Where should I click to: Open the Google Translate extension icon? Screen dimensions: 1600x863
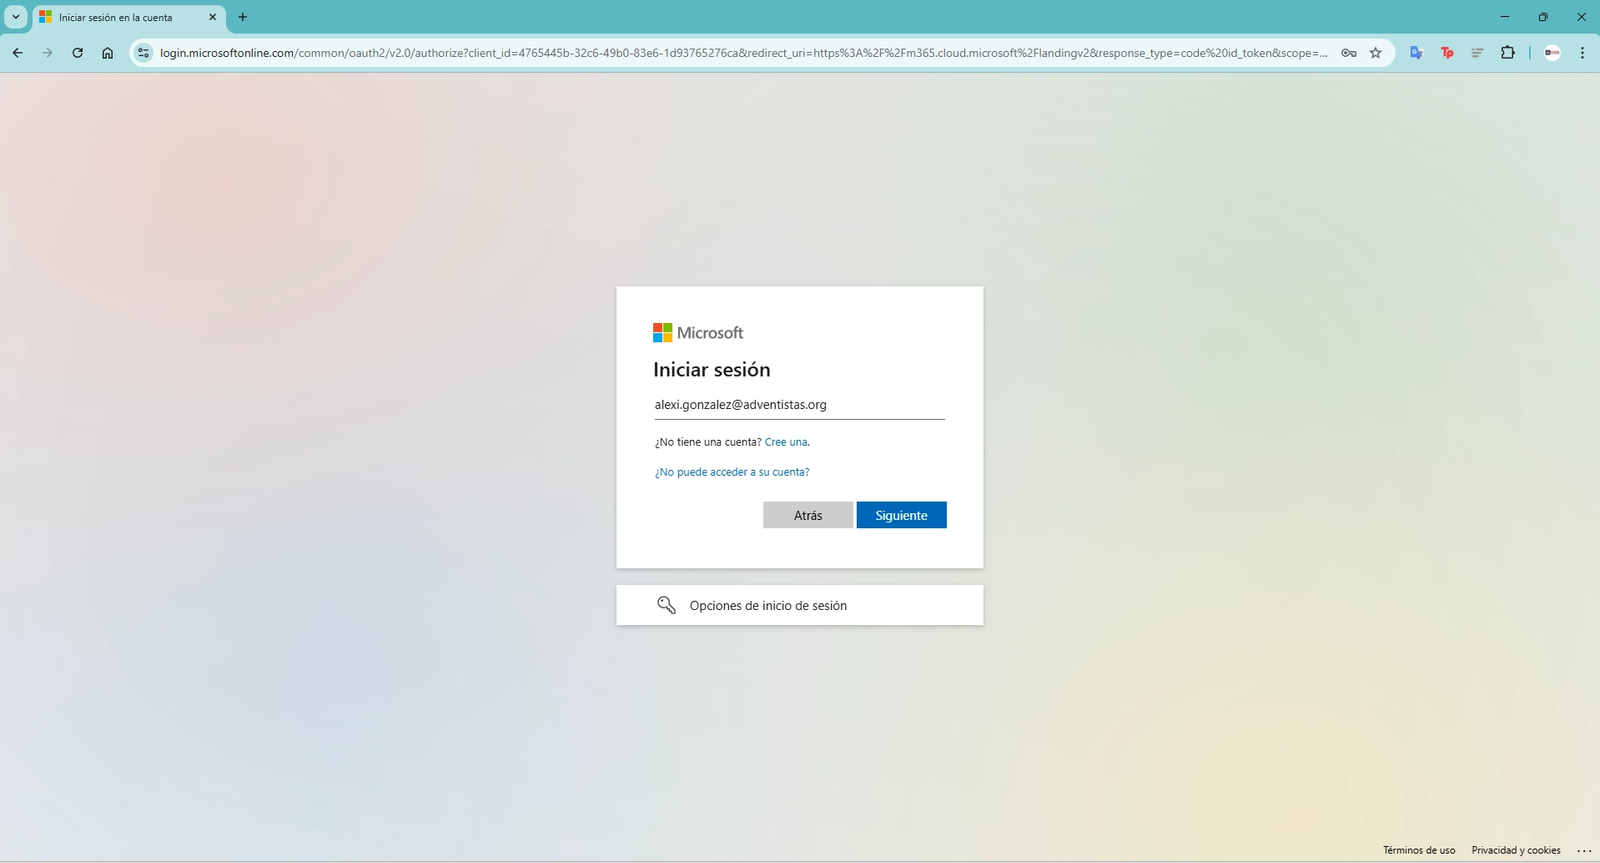tap(1416, 53)
